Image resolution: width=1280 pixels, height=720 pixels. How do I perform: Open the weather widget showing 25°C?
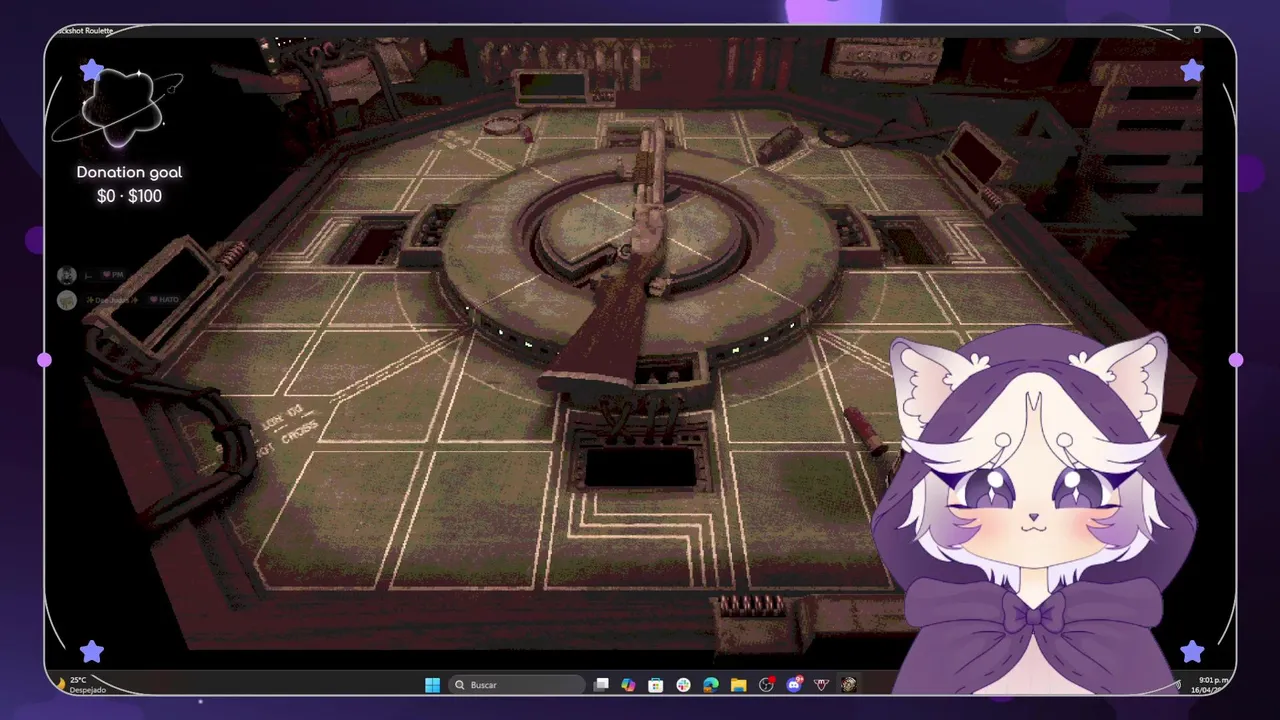pyautogui.click(x=82, y=685)
